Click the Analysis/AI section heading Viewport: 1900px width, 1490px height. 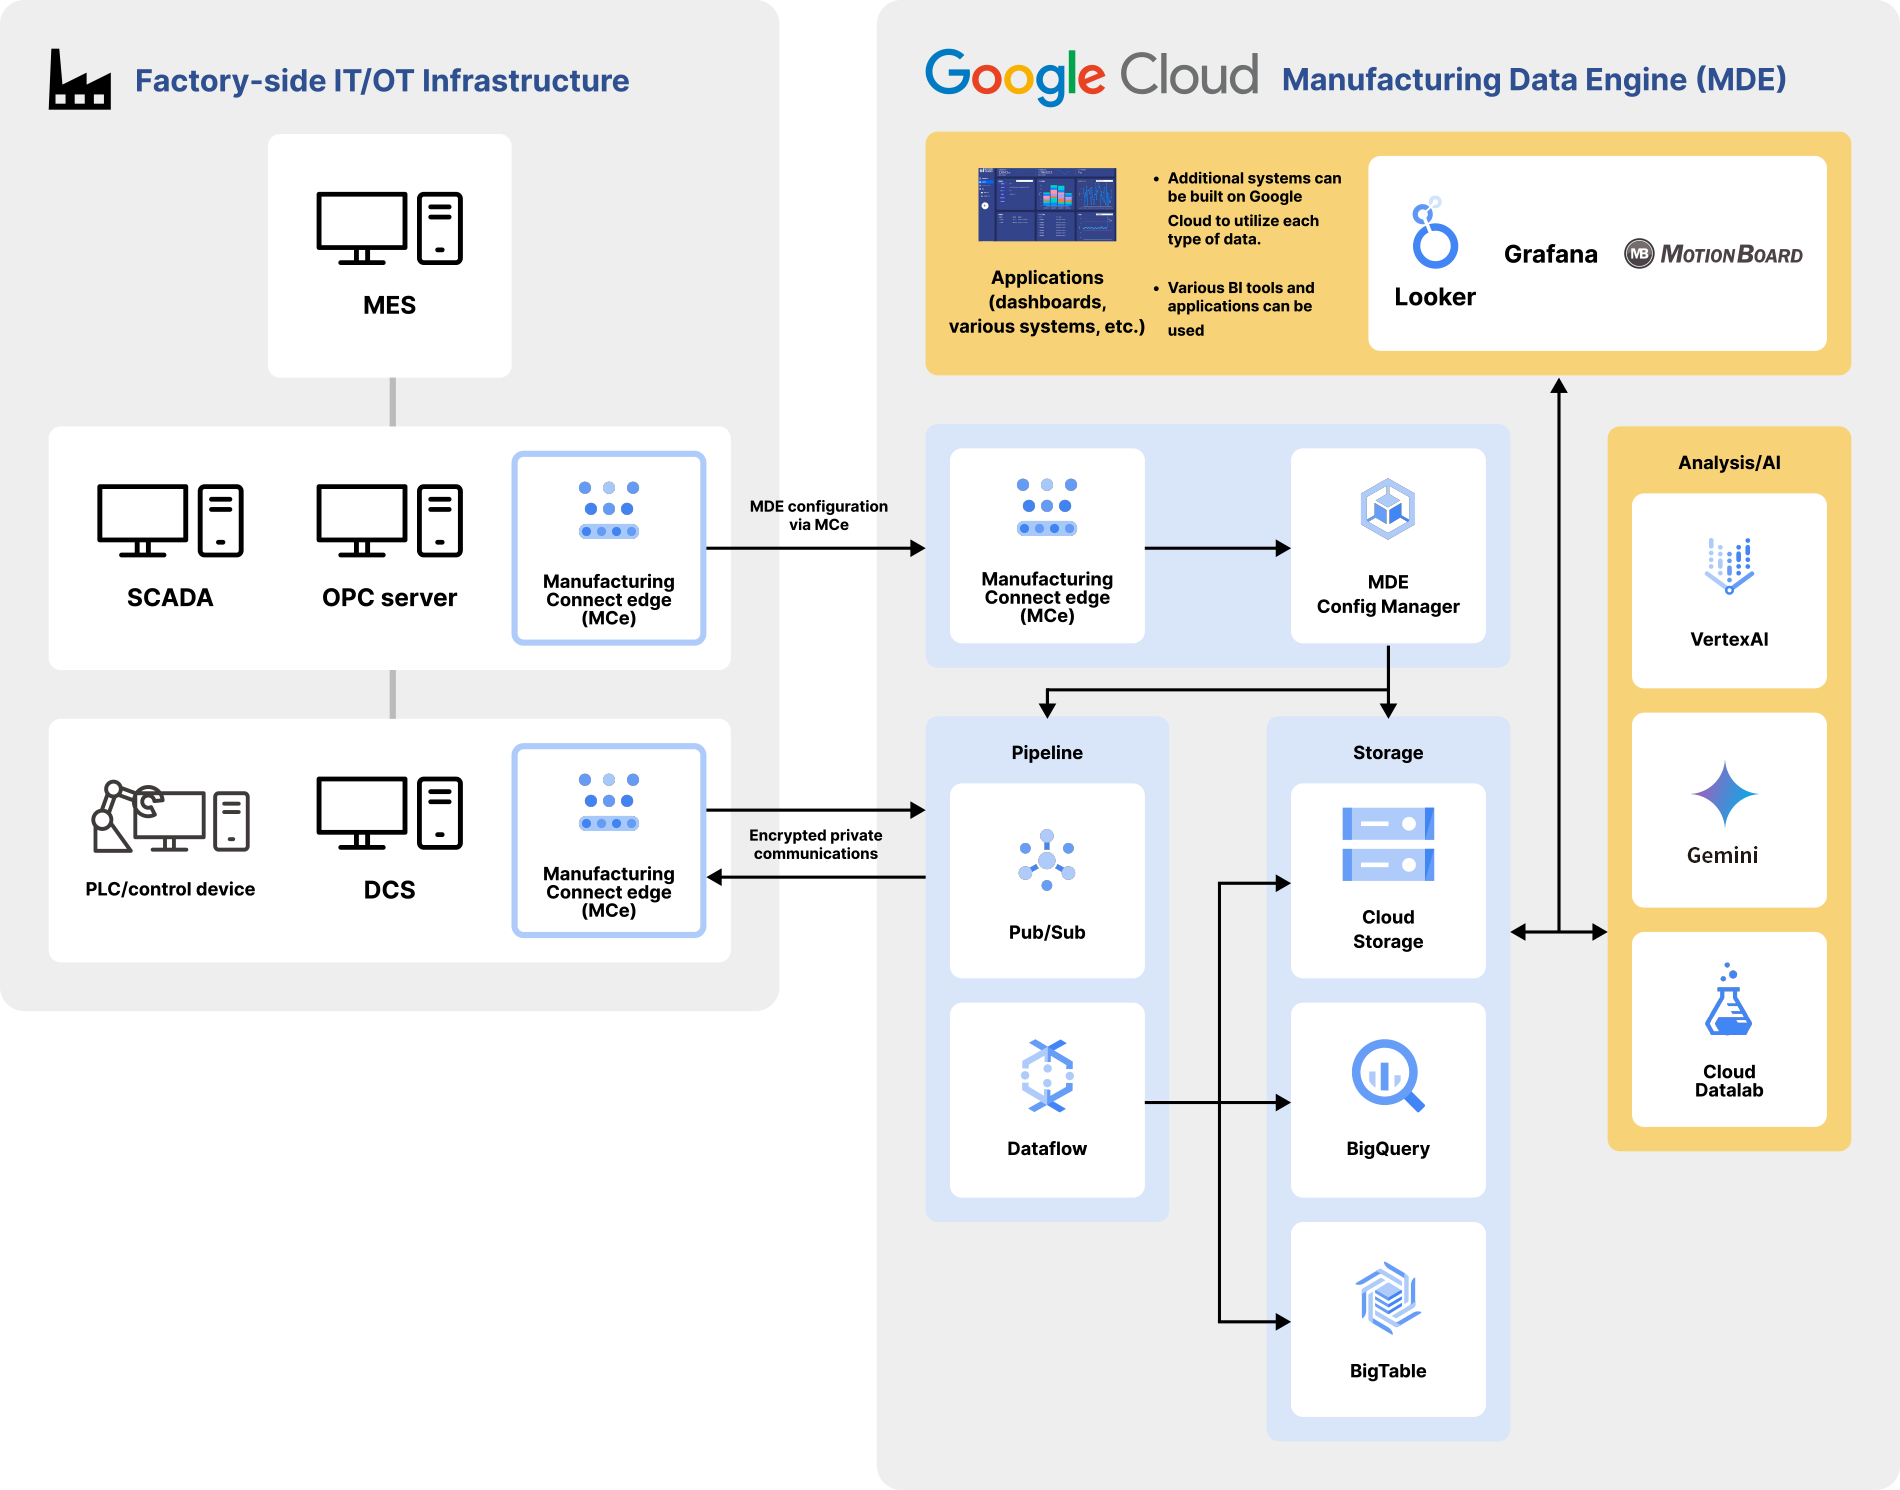click(x=1729, y=463)
